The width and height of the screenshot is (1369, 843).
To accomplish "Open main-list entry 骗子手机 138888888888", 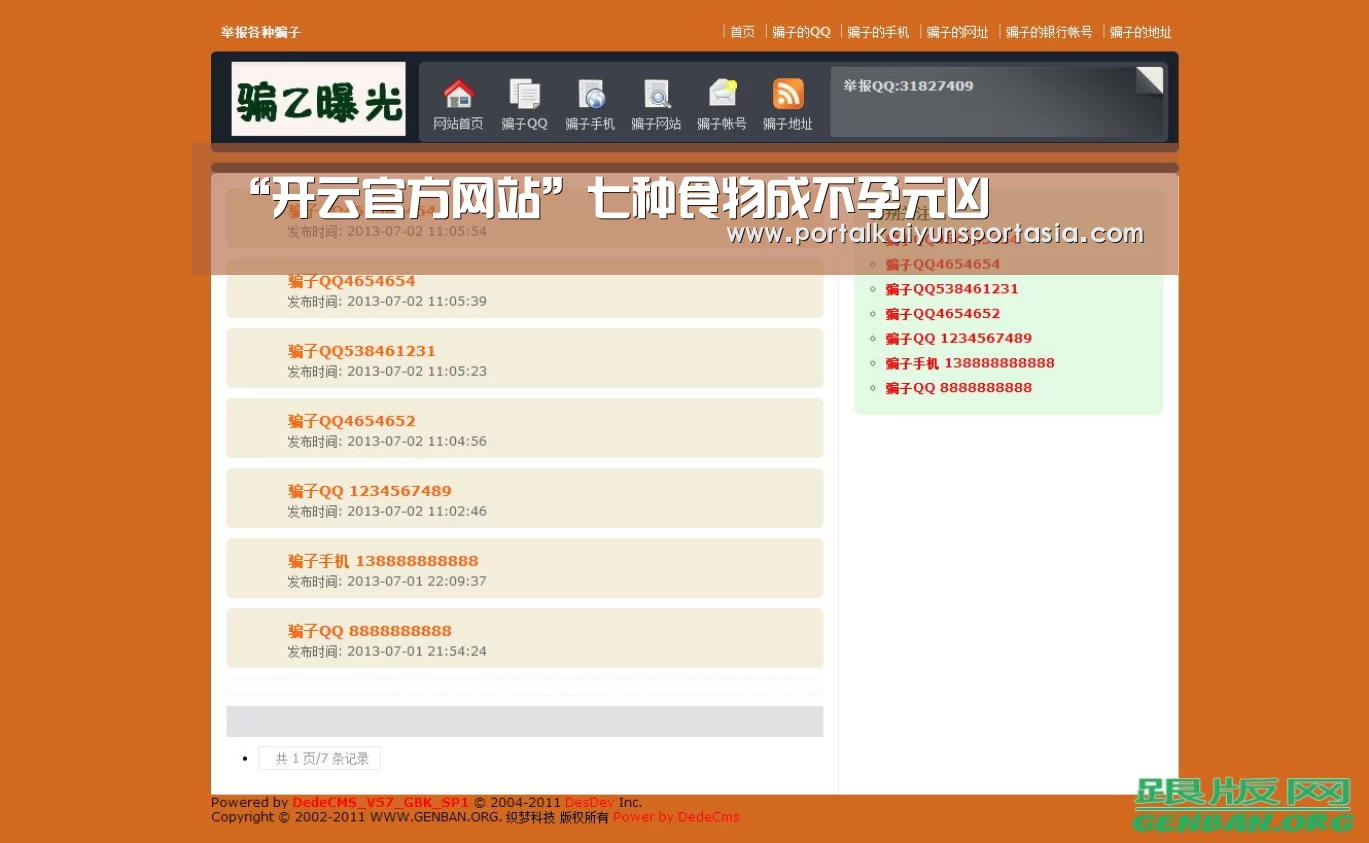I will [383, 561].
